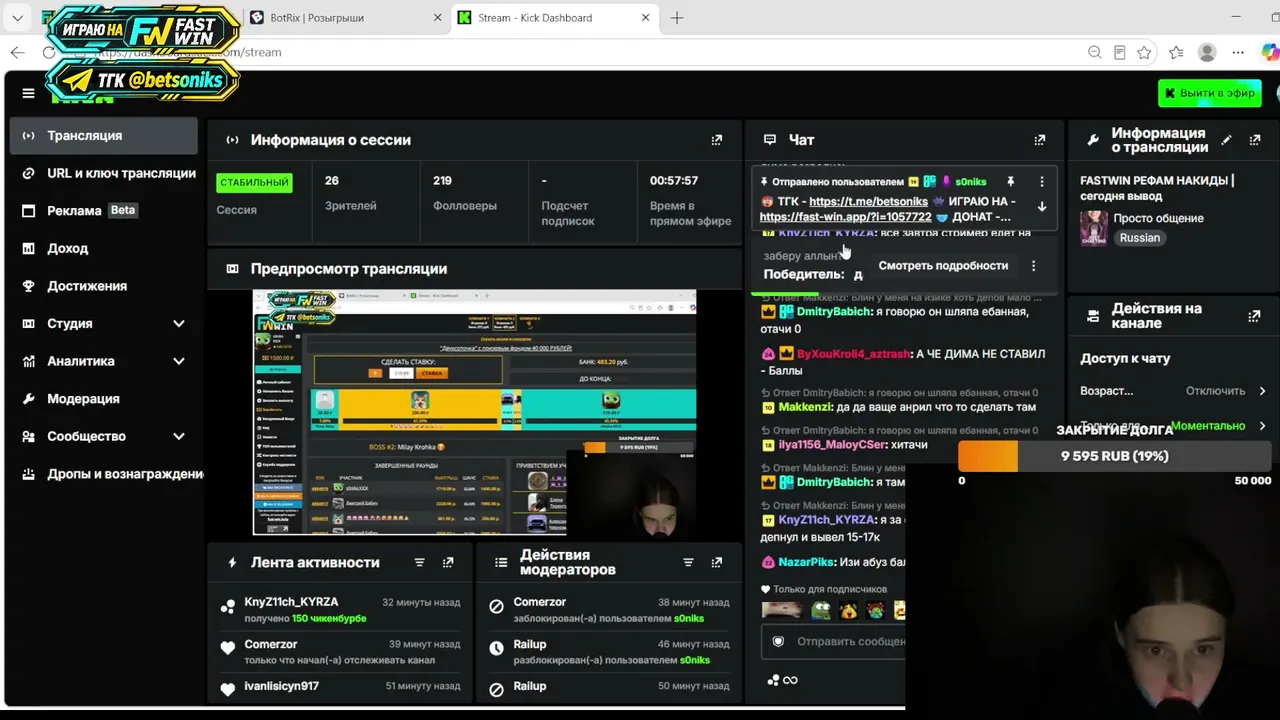The width and height of the screenshot is (1280, 720).
Task: Pop out the Информация о трансляции panel
Action: (x=1255, y=140)
